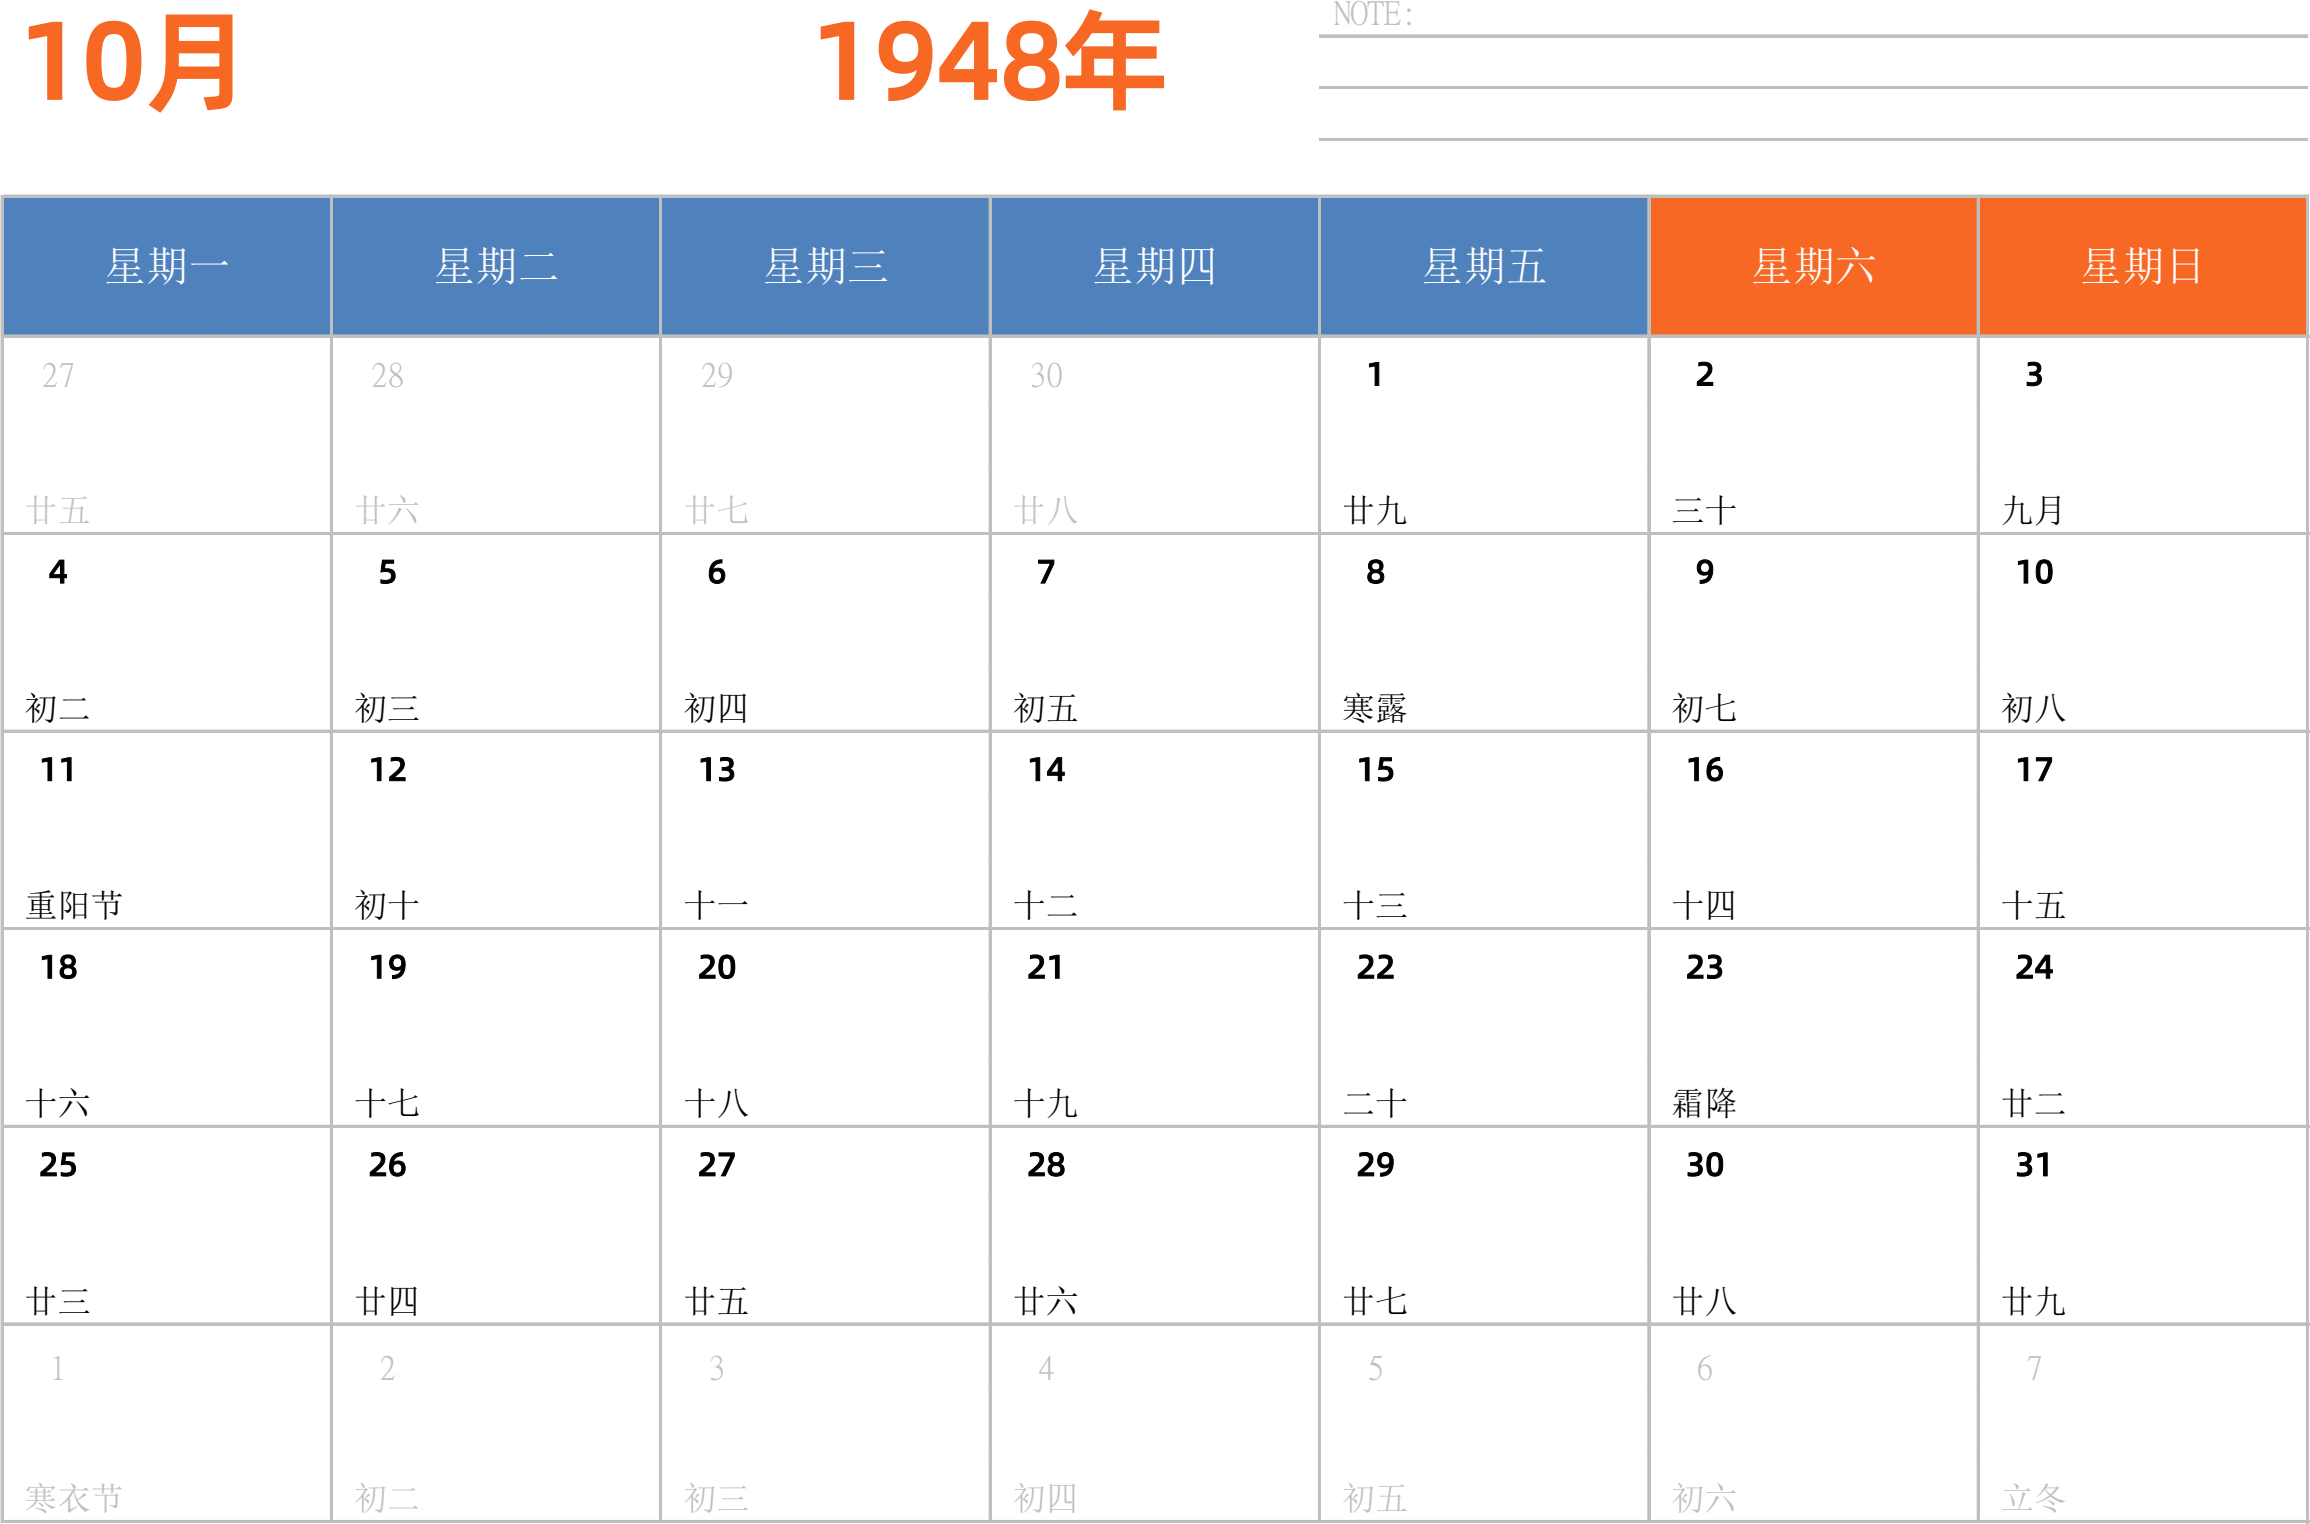Image resolution: width=2310 pixels, height=1524 pixels.
Task: Select greyed November 7 立冬 cell
Action: 2142,1423
